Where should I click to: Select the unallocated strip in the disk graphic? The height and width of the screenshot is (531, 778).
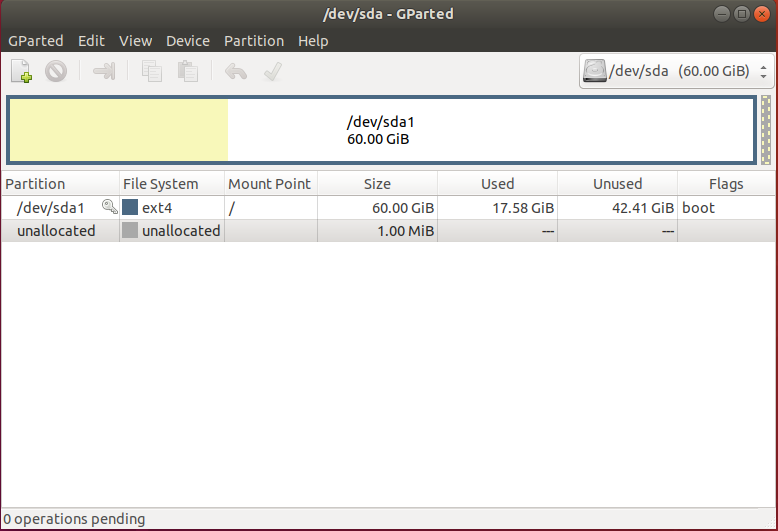tap(766, 130)
